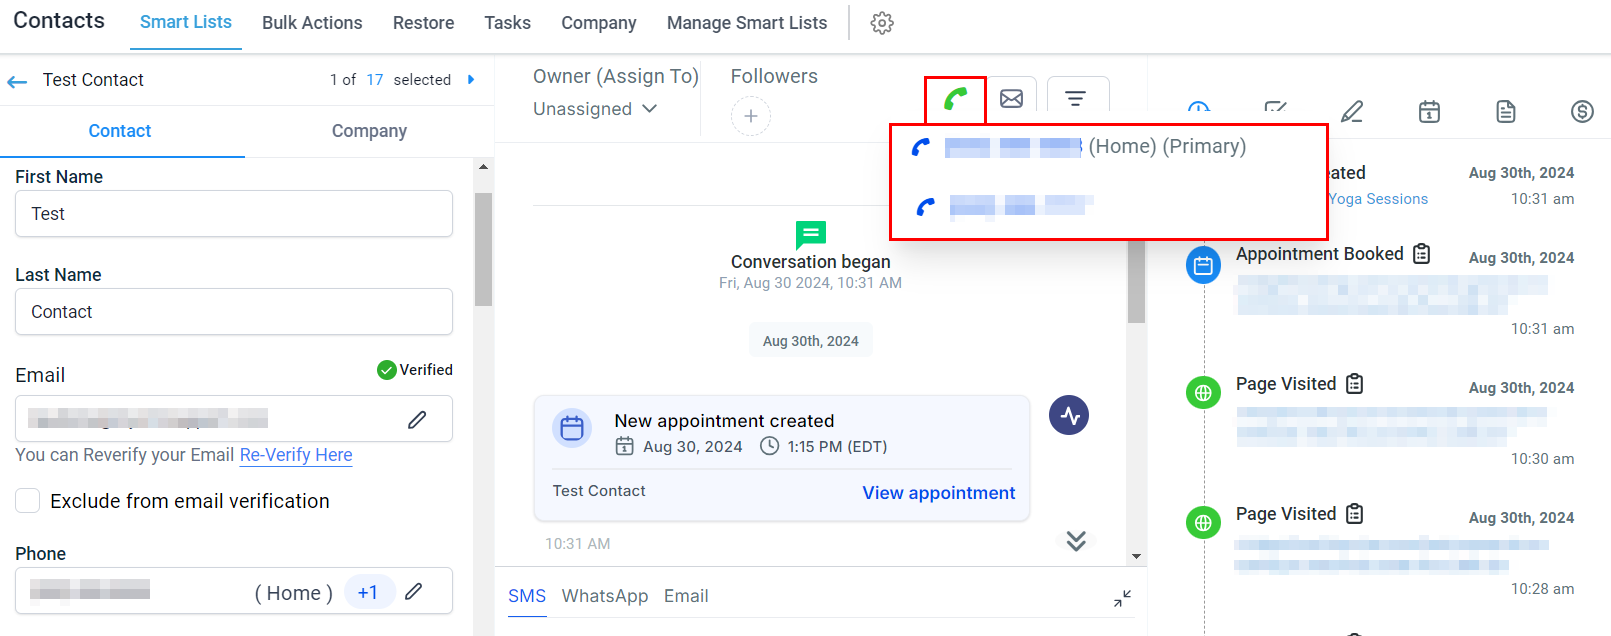The height and width of the screenshot is (636, 1611).
Task: Open the Yoga Sessions link
Action: (1378, 199)
